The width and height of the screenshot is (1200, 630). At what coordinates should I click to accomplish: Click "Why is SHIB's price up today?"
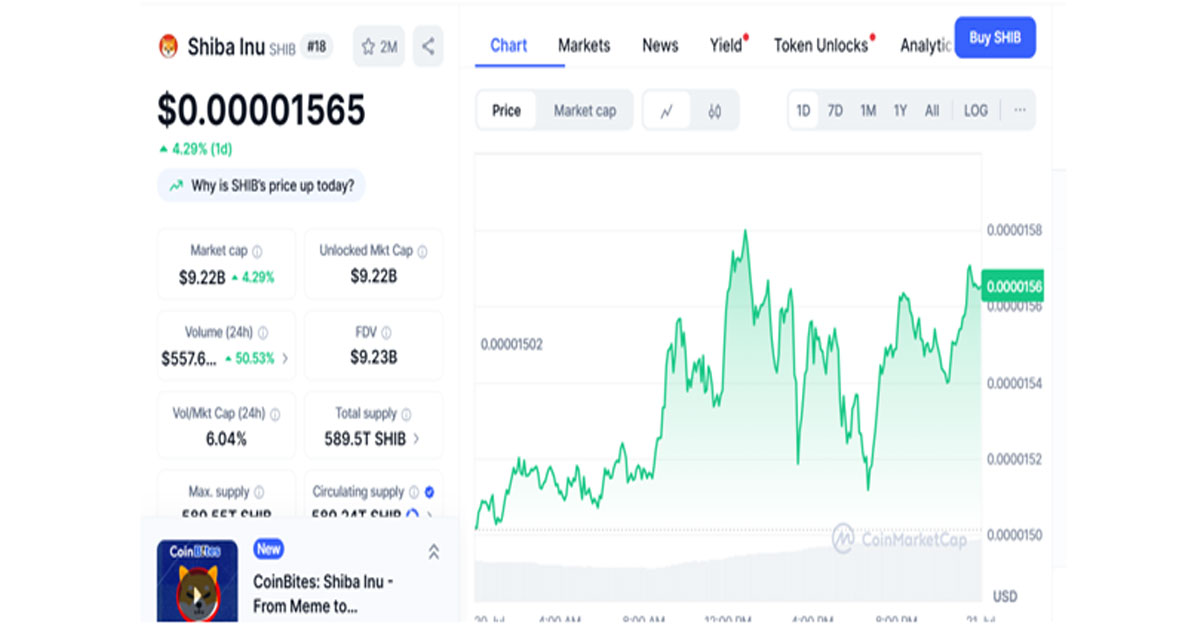(262, 186)
